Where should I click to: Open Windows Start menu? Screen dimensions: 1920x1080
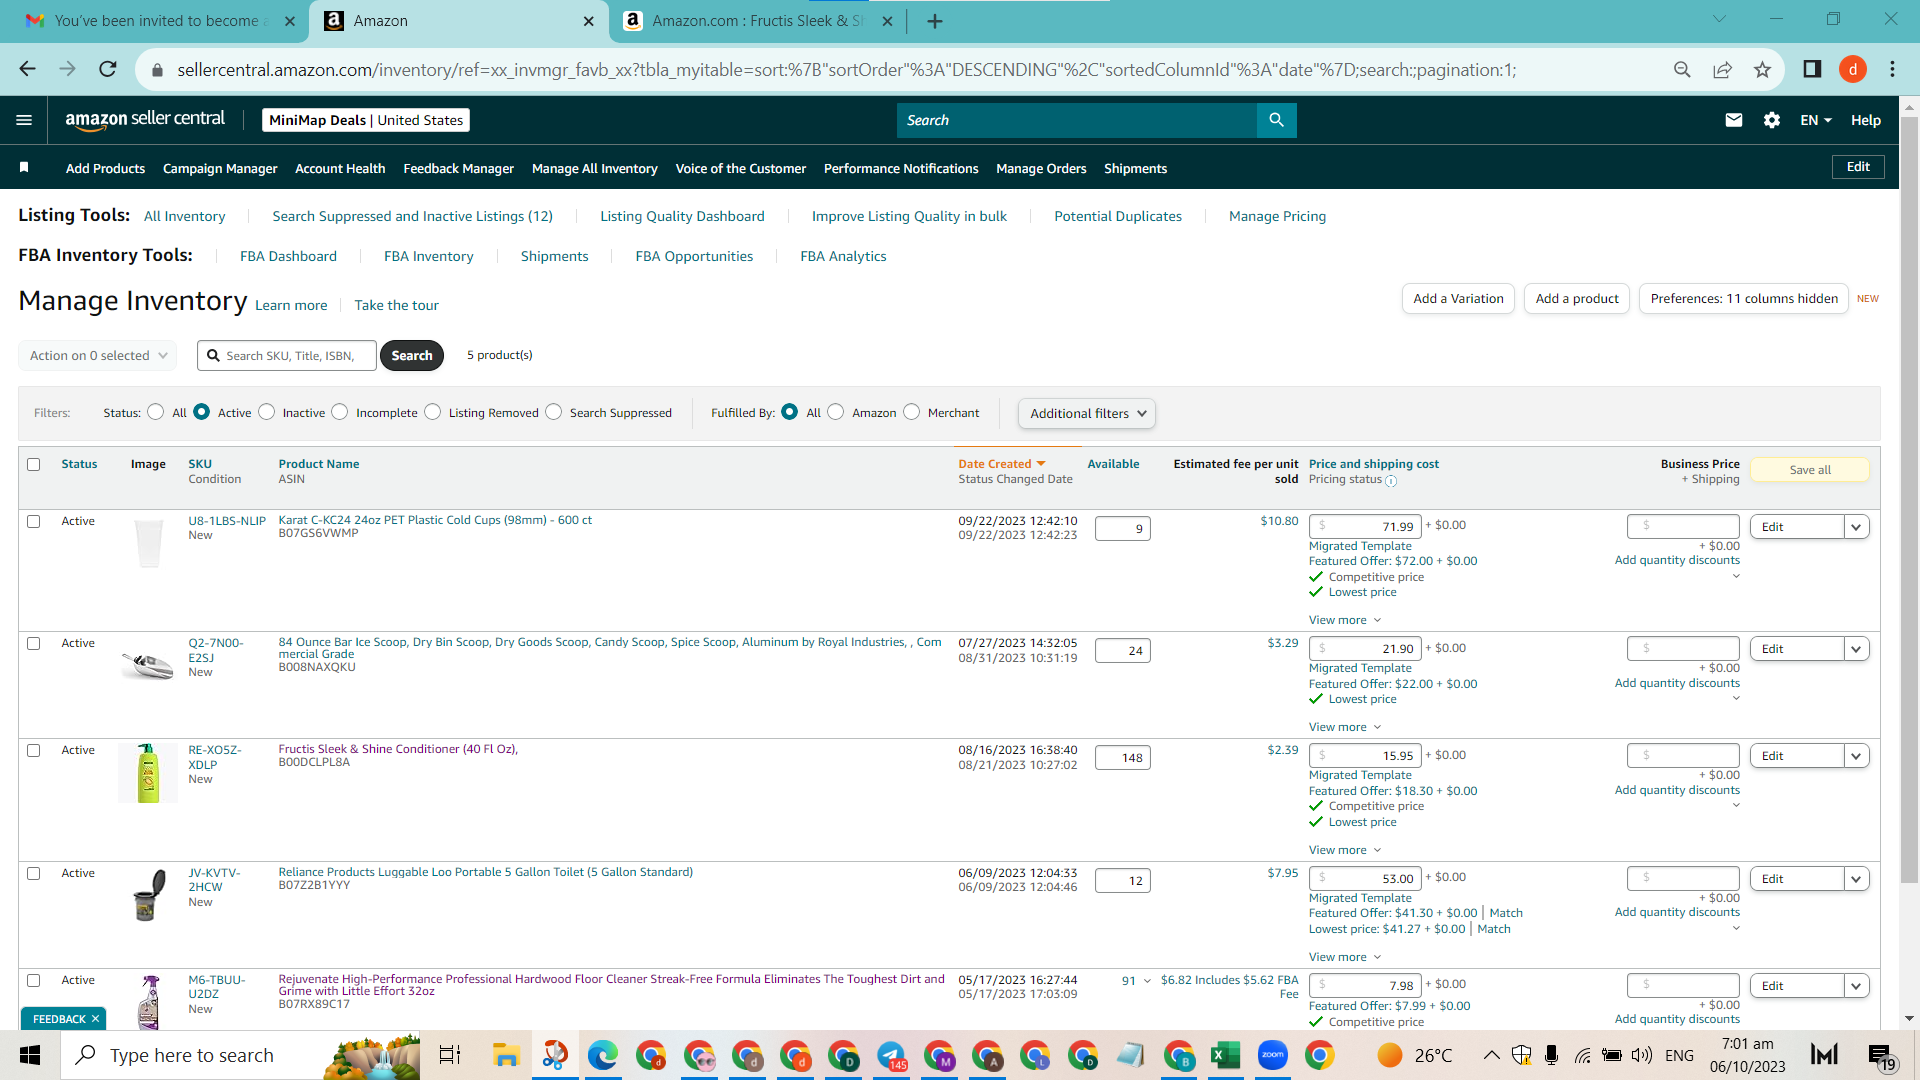(30, 1055)
